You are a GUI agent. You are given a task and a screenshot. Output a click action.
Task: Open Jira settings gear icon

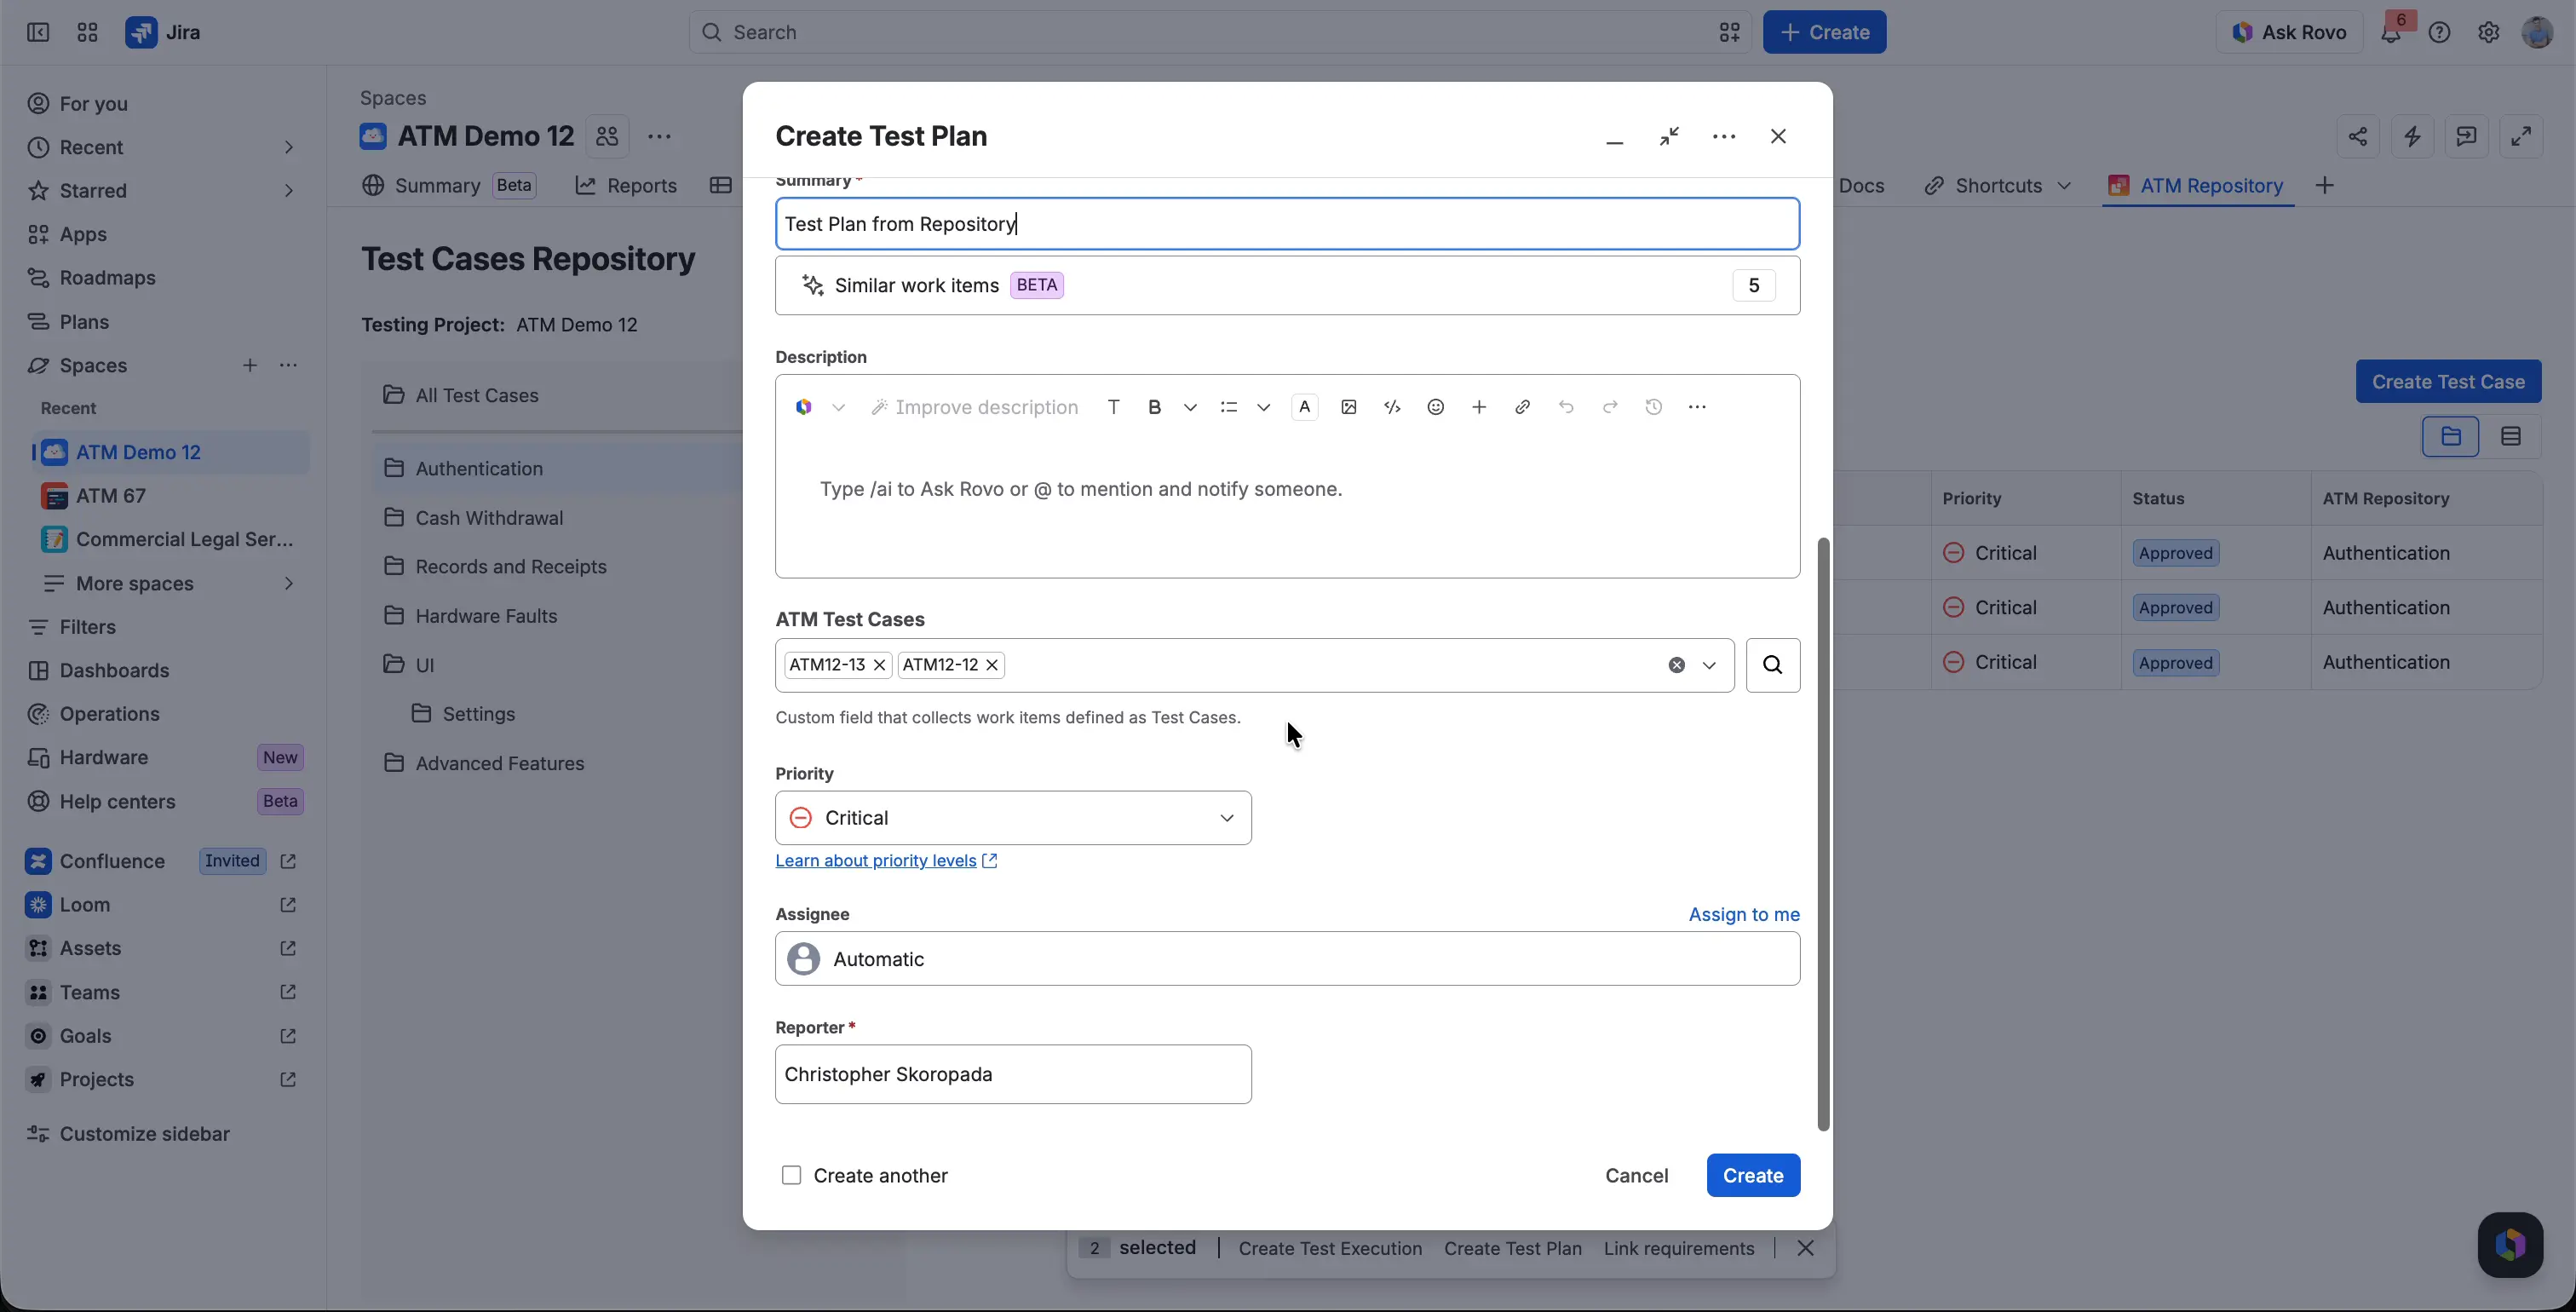[x=2489, y=32]
